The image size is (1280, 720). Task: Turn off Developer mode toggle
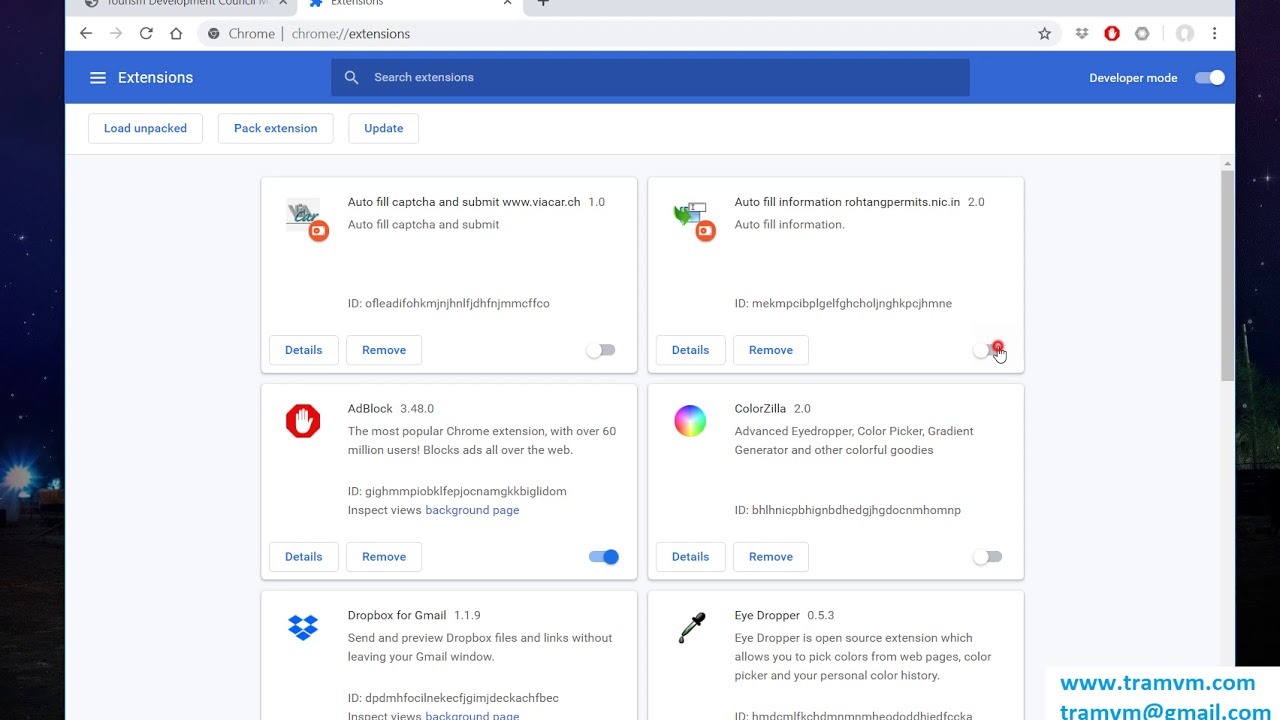tap(1209, 78)
